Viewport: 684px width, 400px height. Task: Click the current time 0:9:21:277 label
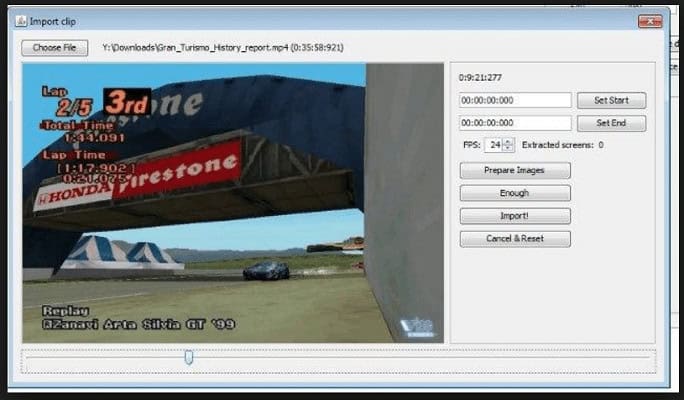(480, 78)
